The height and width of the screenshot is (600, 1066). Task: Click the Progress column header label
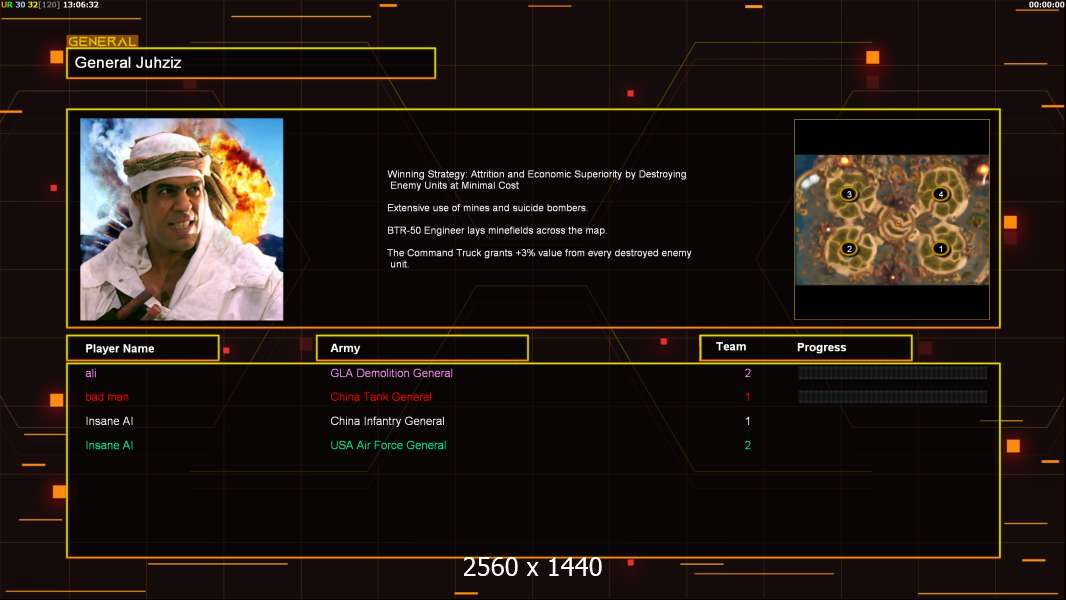point(821,347)
